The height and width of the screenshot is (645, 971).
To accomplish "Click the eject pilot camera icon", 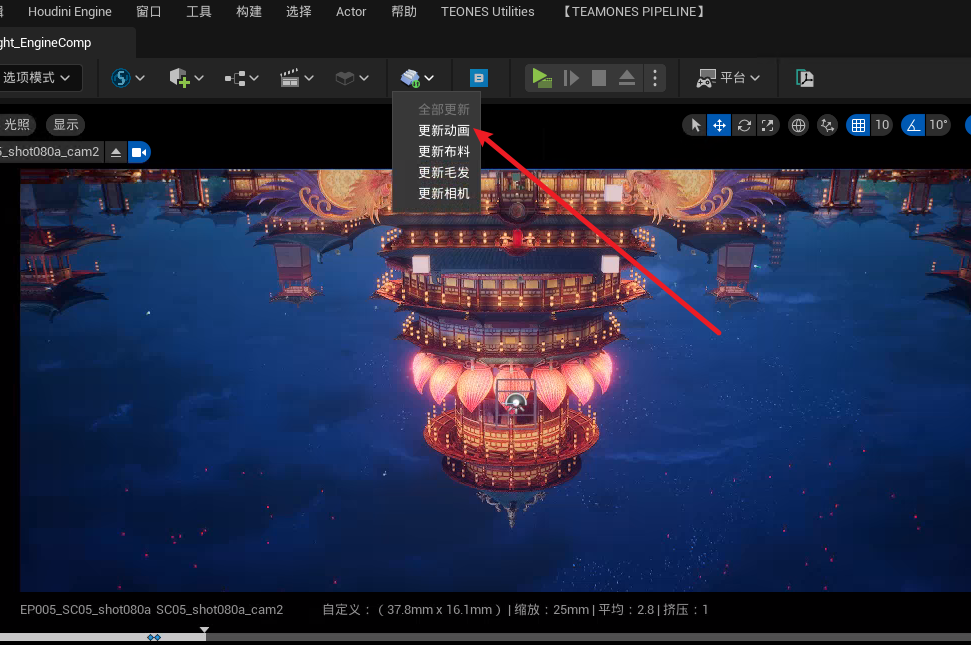I will (x=116, y=152).
